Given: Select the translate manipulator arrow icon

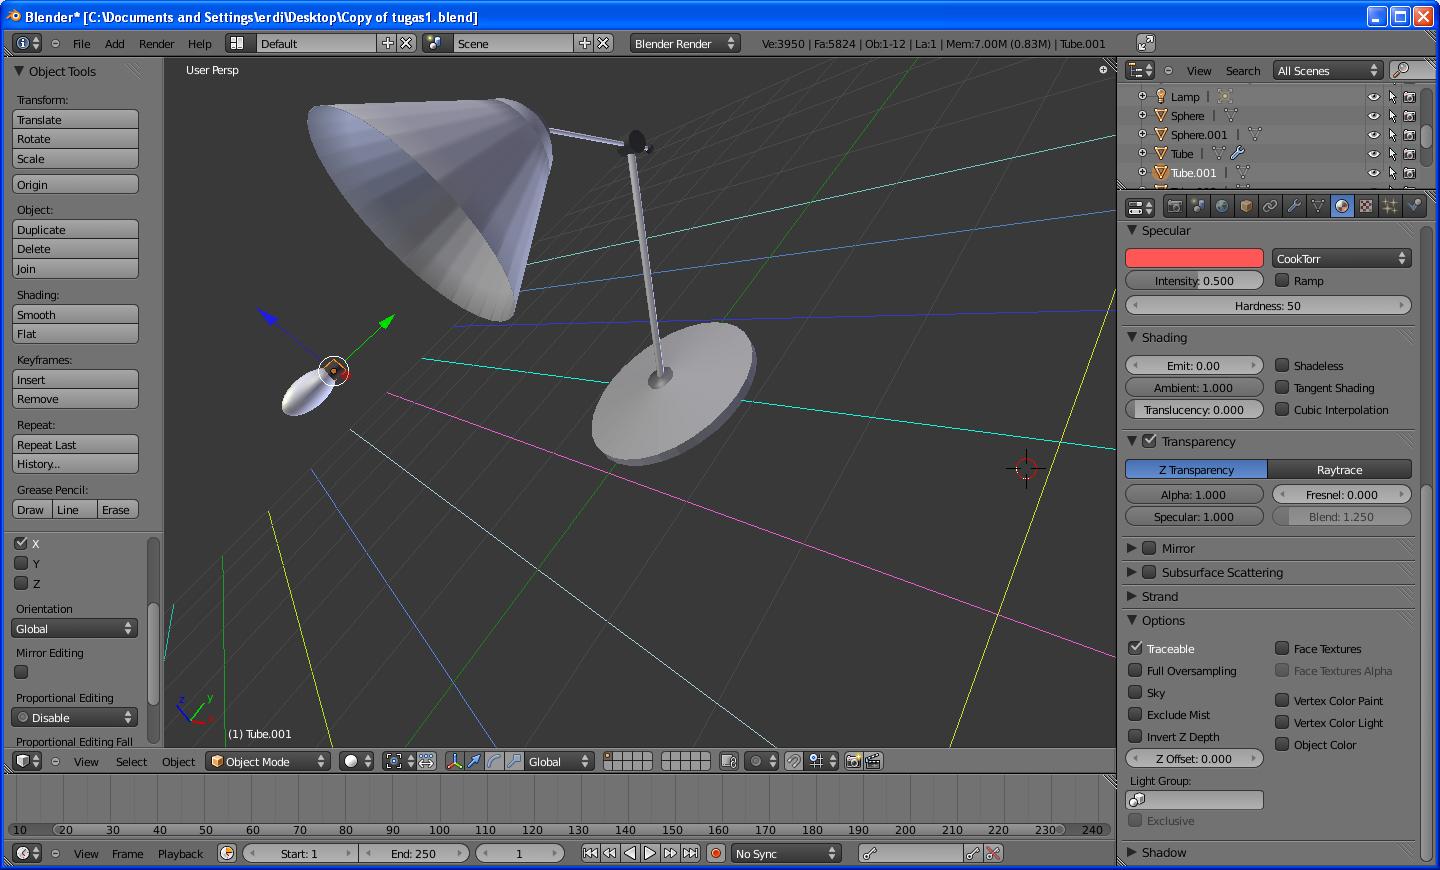Looking at the screenshot, I should pyautogui.click(x=474, y=762).
